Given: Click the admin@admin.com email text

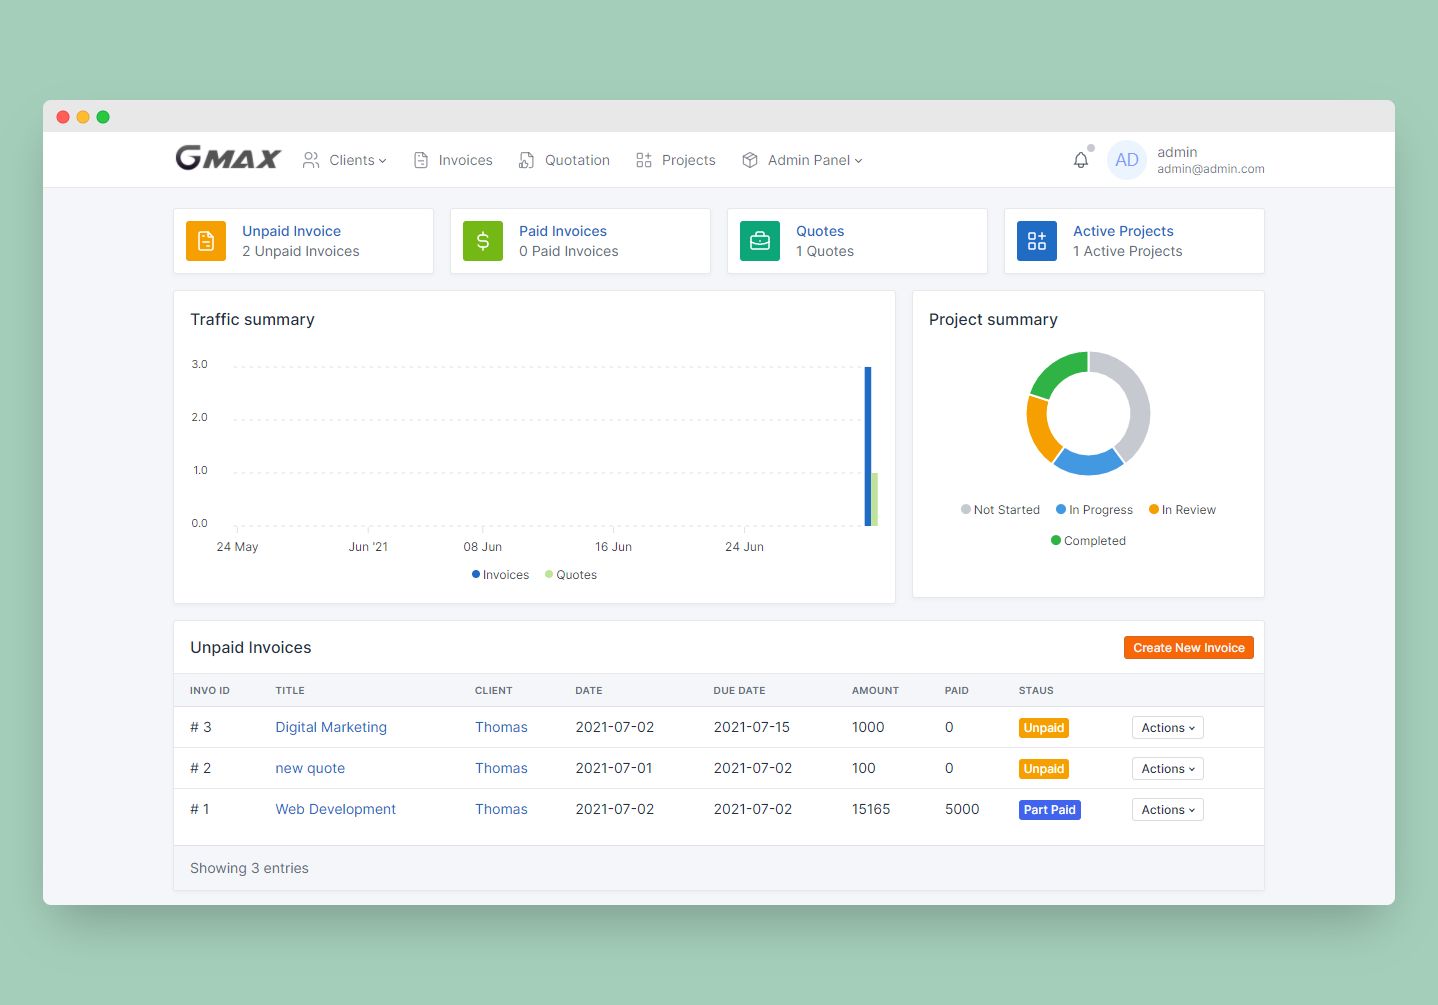Looking at the screenshot, I should (x=1211, y=169).
